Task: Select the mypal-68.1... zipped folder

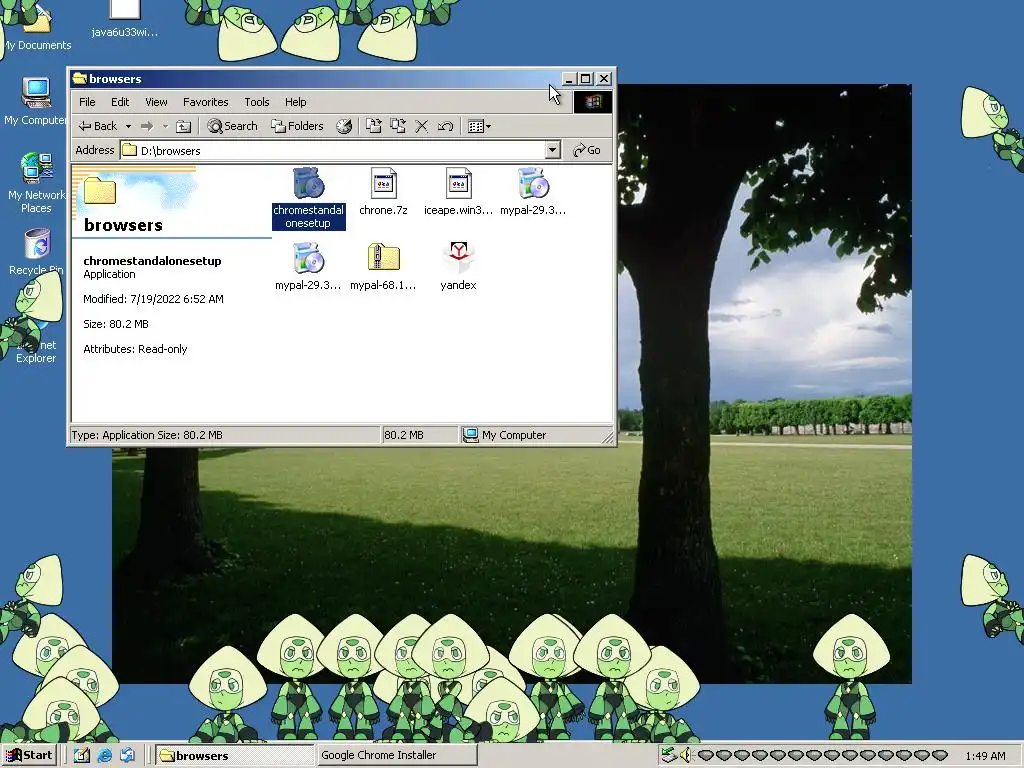Action: coord(383,266)
